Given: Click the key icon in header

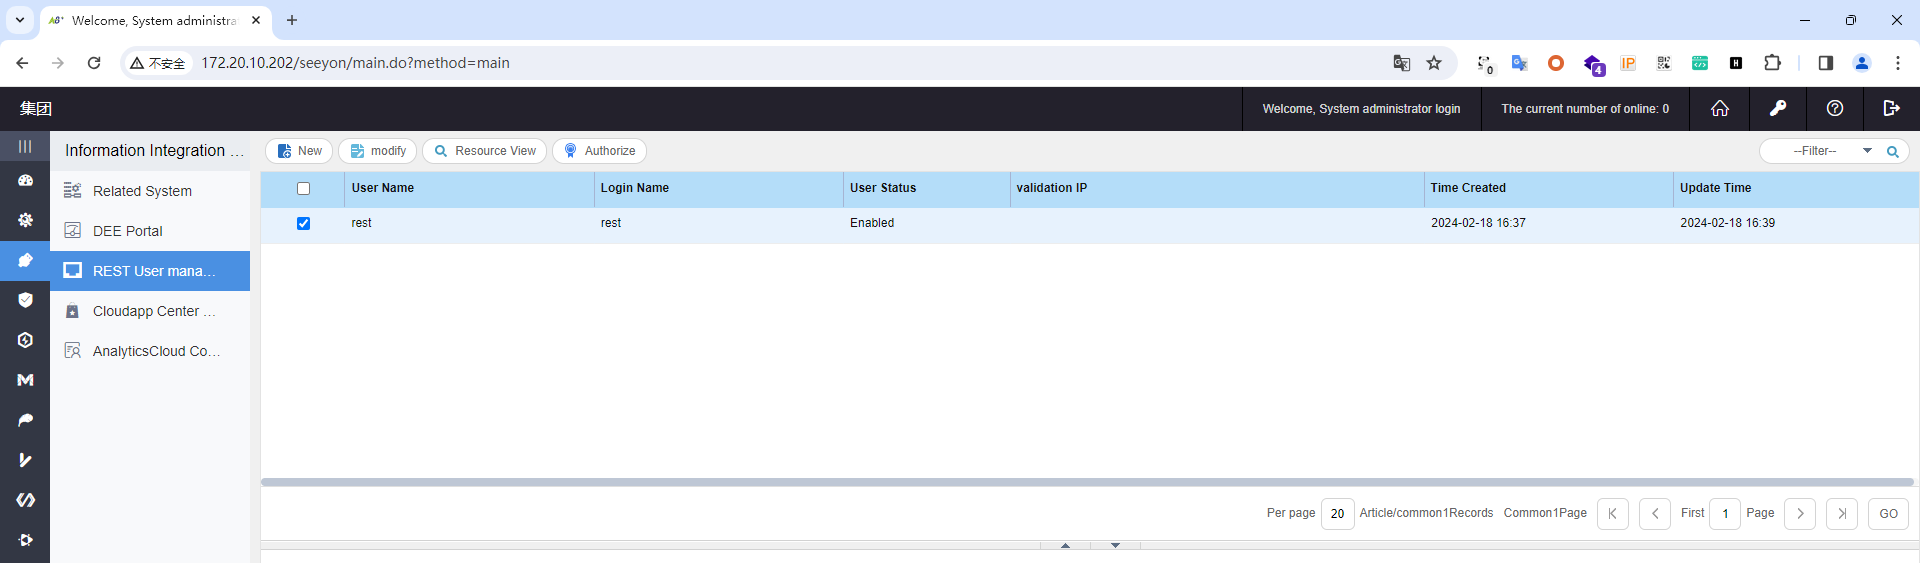Looking at the screenshot, I should click(1778, 109).
